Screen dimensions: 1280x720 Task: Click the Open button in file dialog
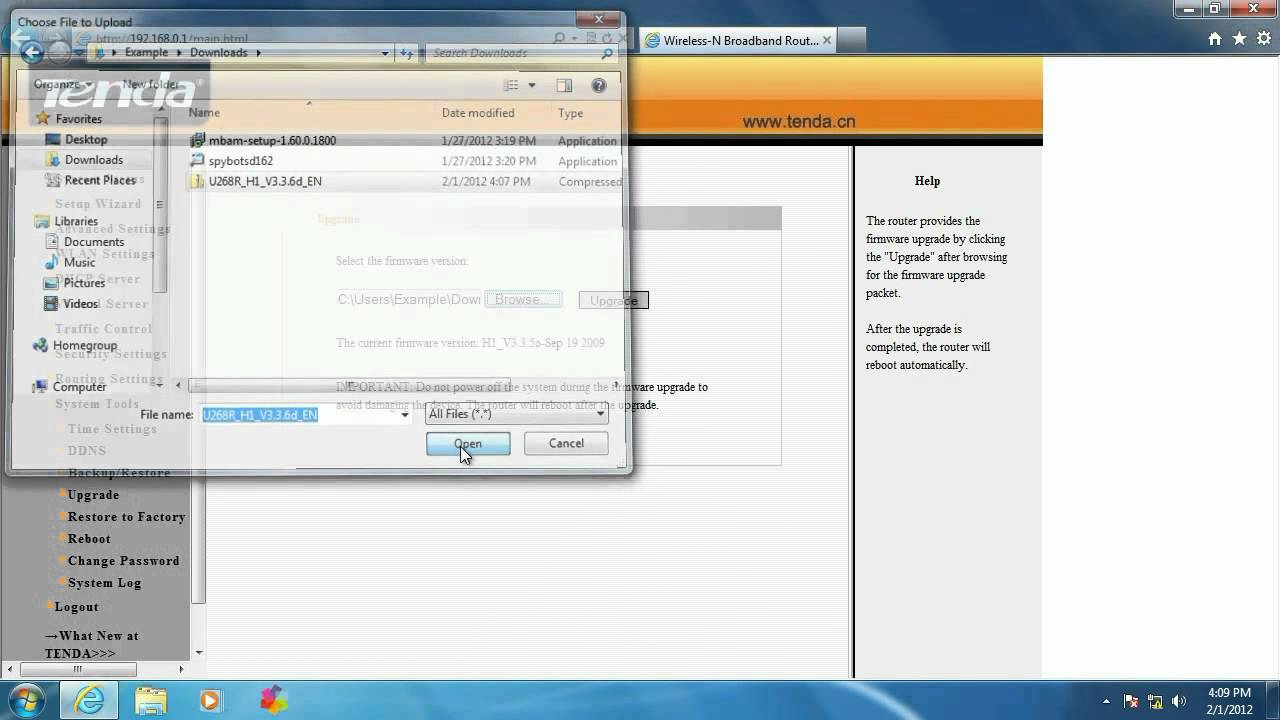(468, 444)
